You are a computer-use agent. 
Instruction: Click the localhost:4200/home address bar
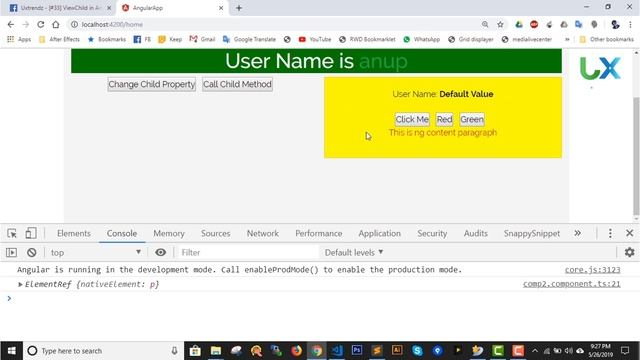pyautogui.click(x=273, y=24)
